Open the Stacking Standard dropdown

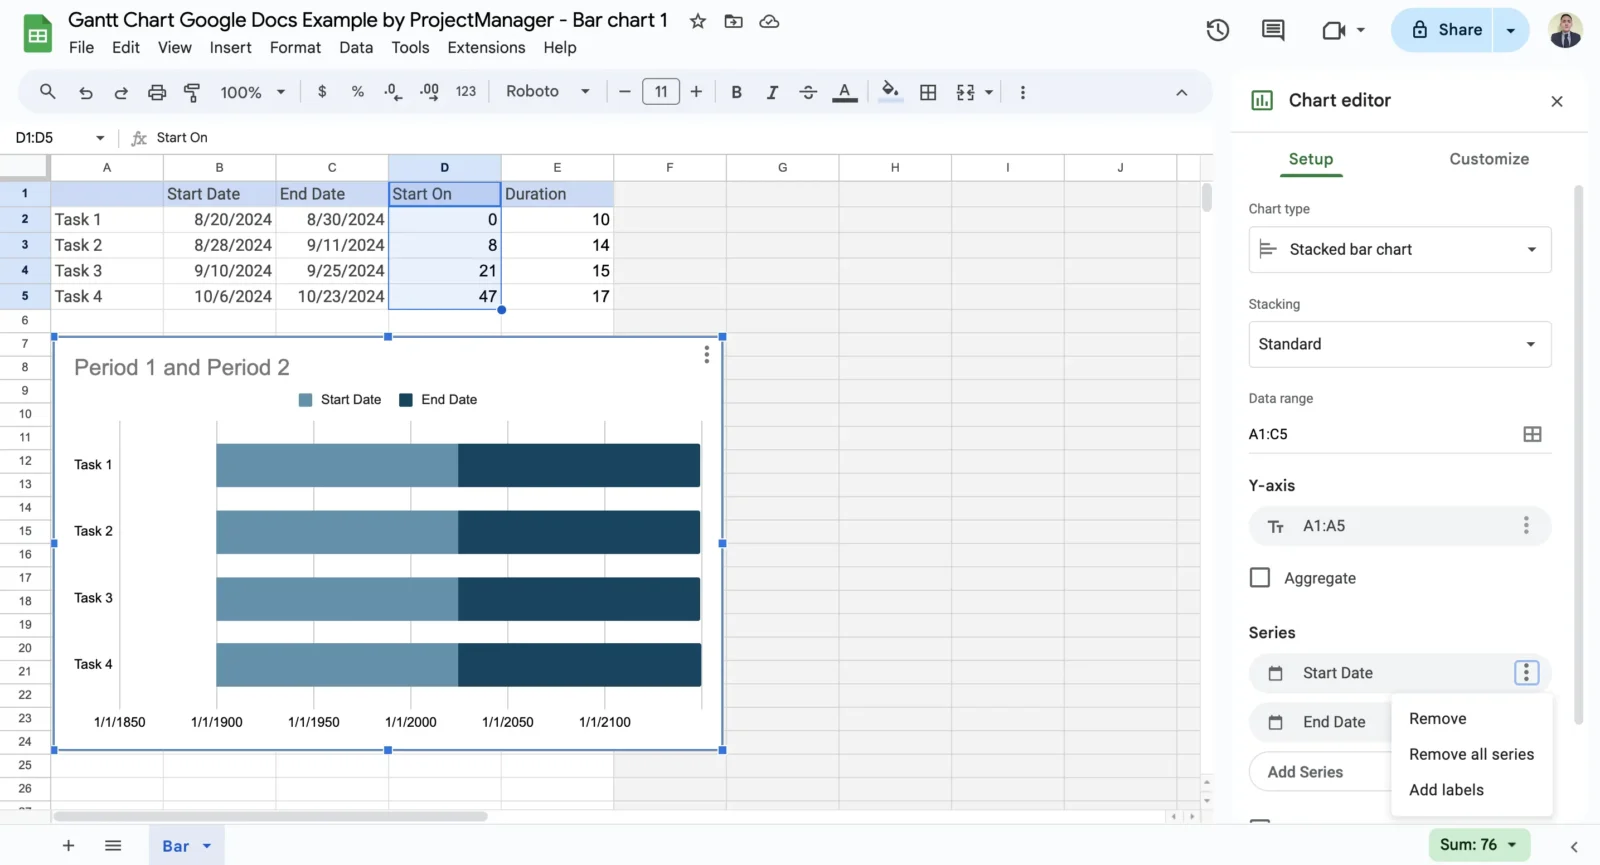coord(1399,344)
